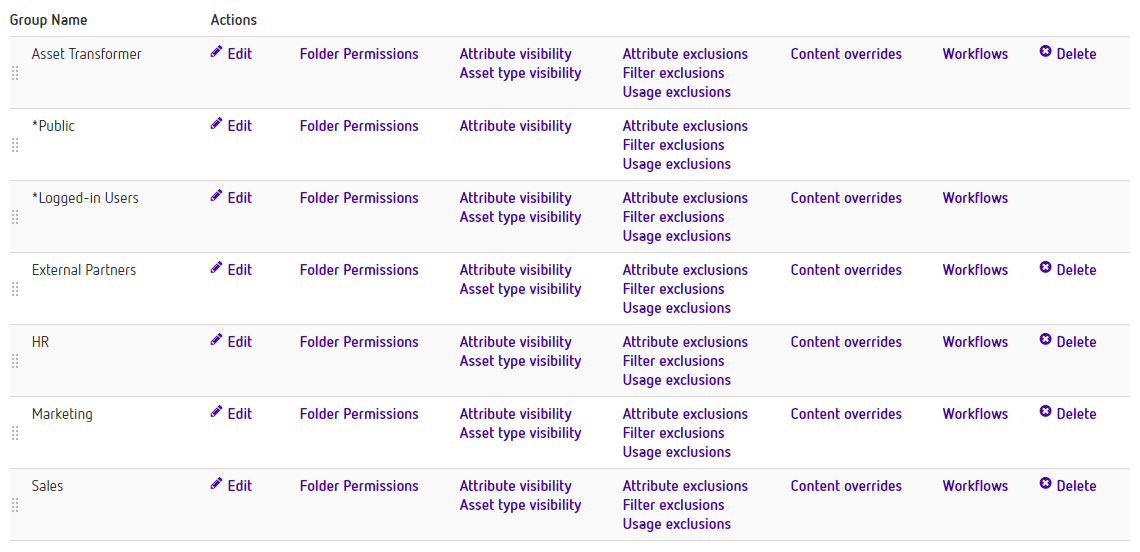Screen dimensions: 1140x552
Task: Open Content overrides for Sales
Action: tap(846, 486)
